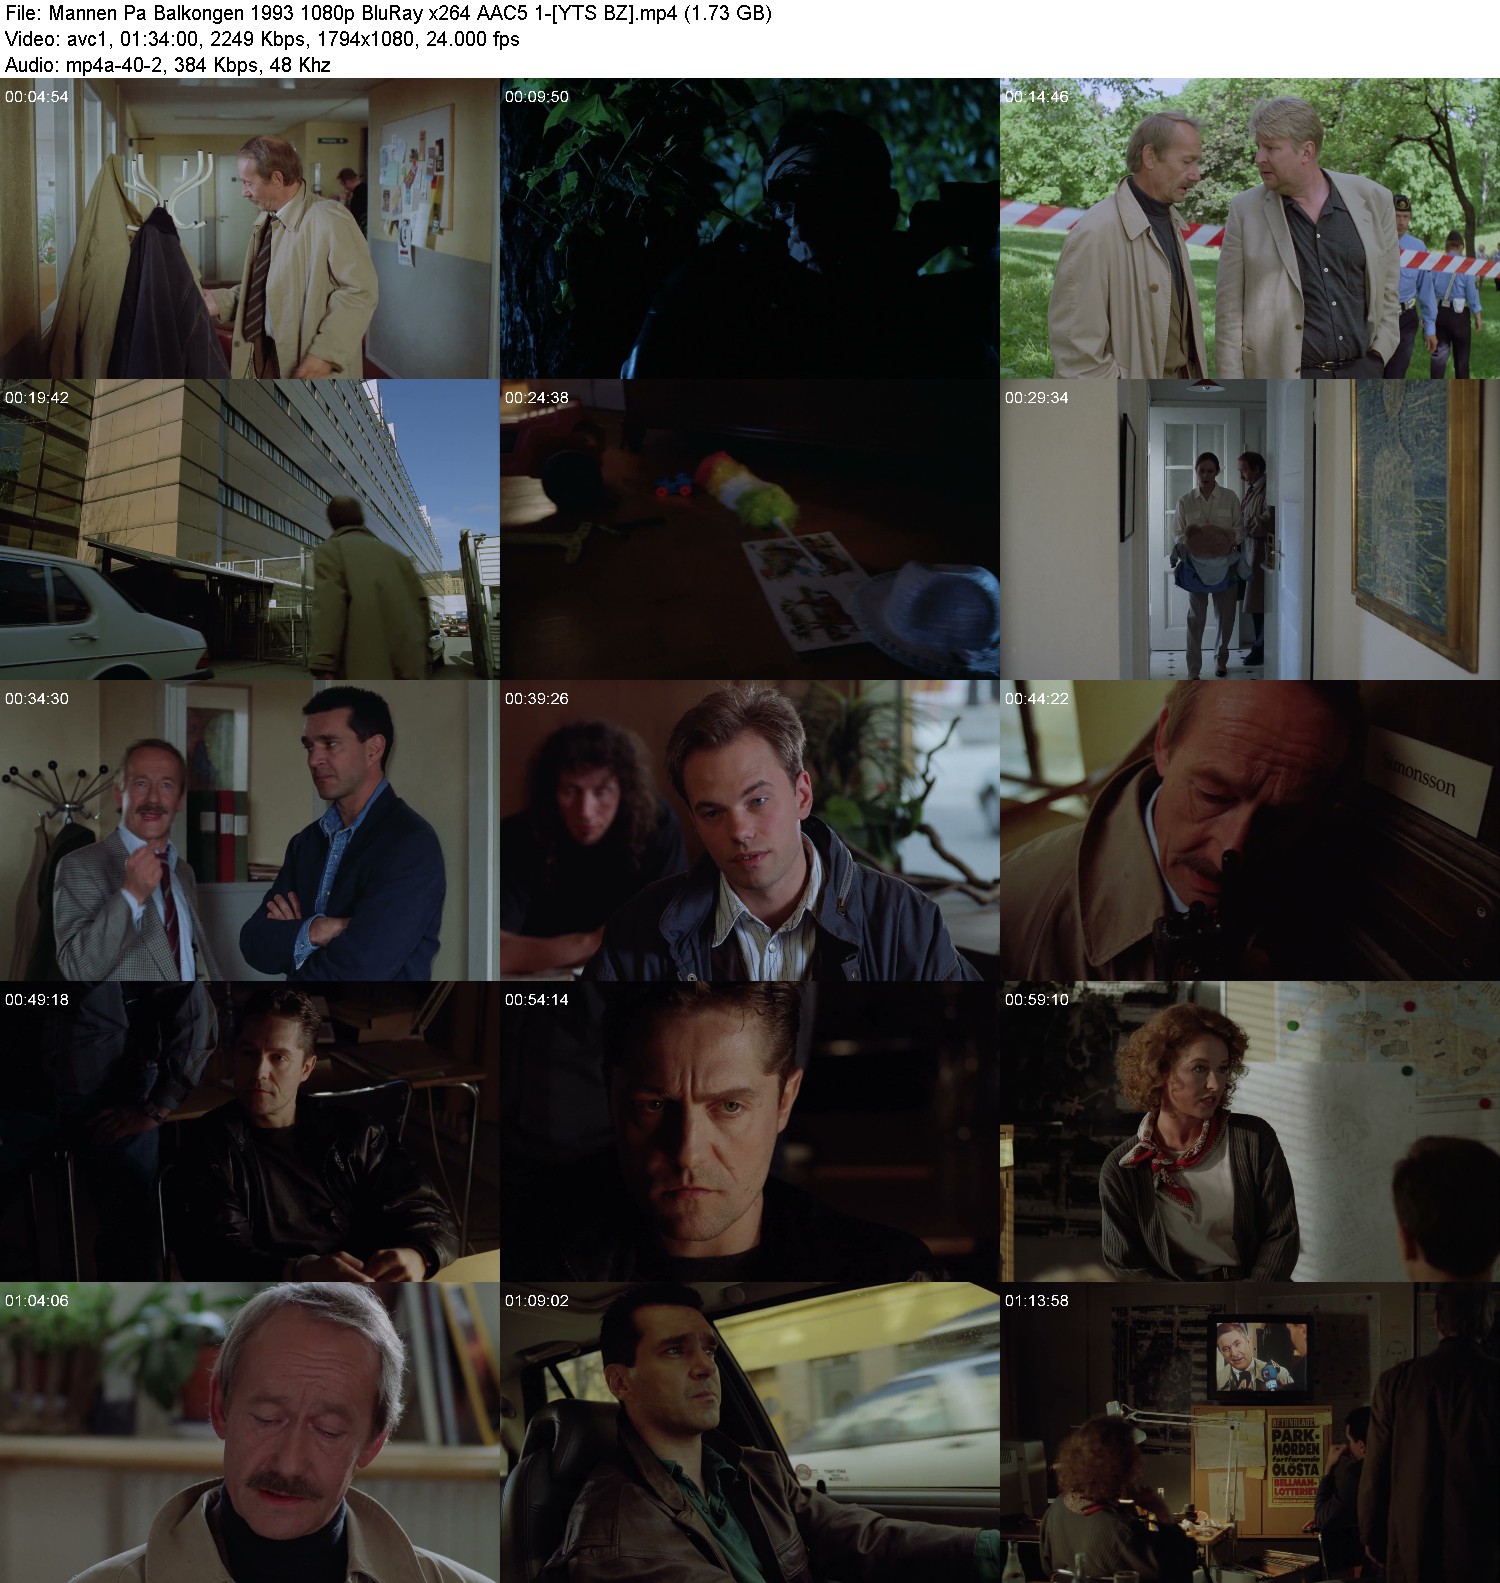Select the building exterior frame captured at 00:19:42
This screenshot has width=1500, height=1583.
point(250,529)
